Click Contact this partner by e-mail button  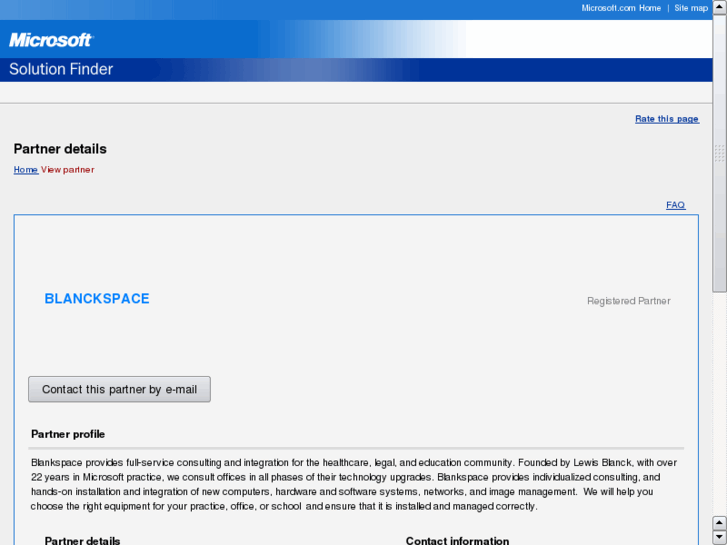(119, 389)
